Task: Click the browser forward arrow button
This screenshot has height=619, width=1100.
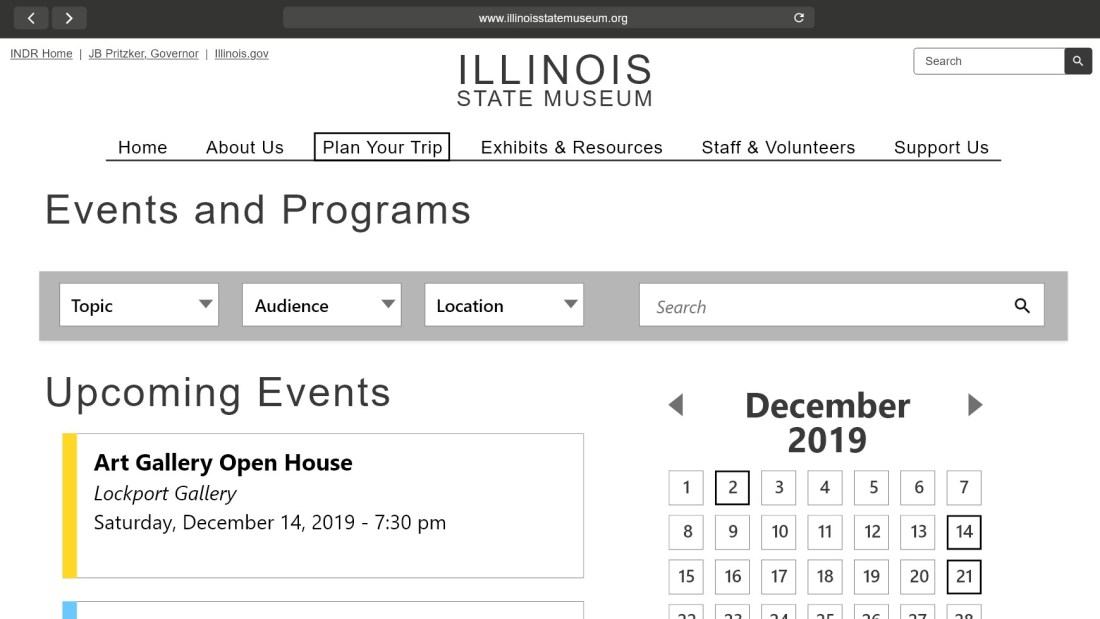Action: [69, 18]
